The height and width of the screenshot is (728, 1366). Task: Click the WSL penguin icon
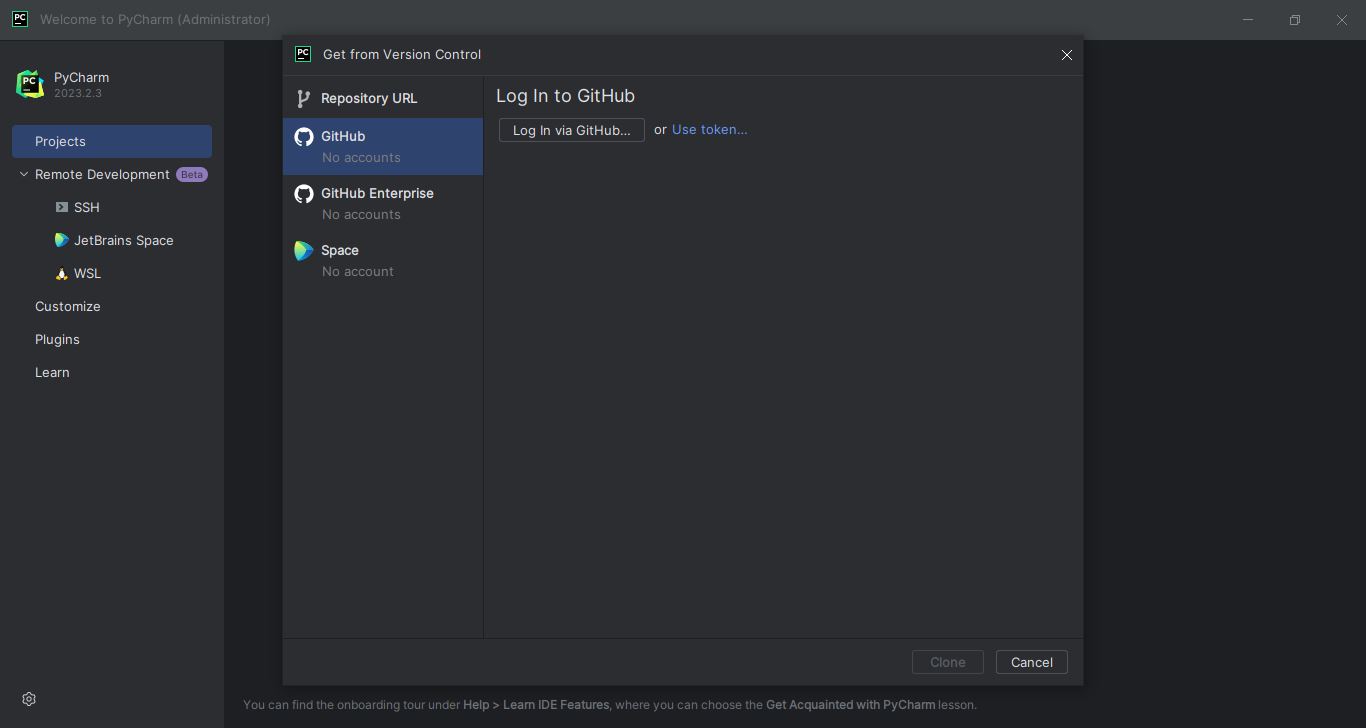coord(62,273)
